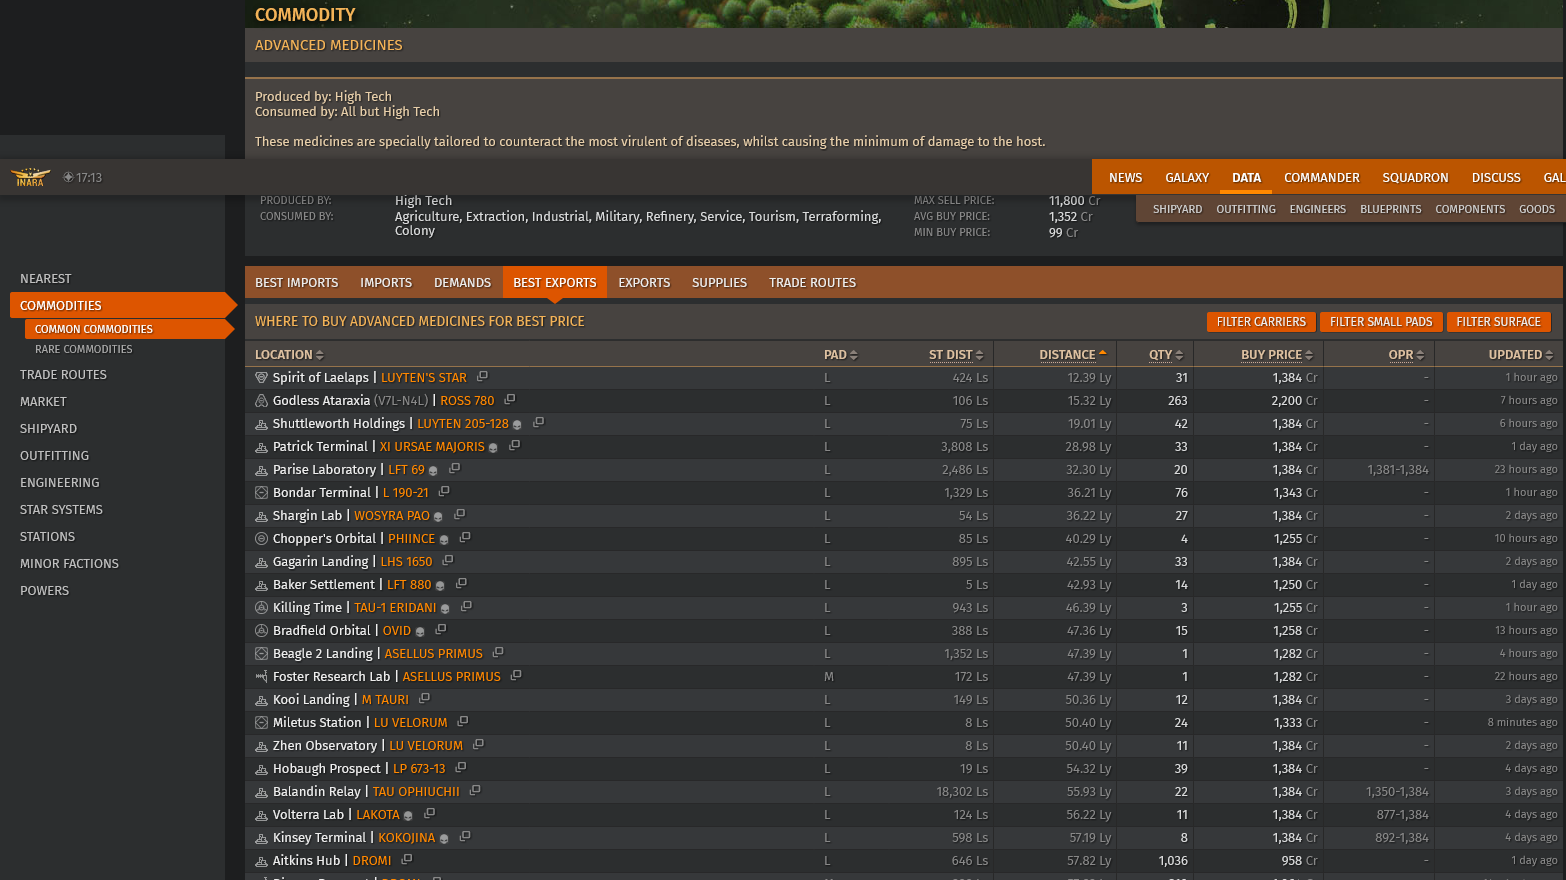Image resolution: width=1566 pixels, height=880 pixels.
Task: Sort table by Updated column
Action: point(1521,355)
